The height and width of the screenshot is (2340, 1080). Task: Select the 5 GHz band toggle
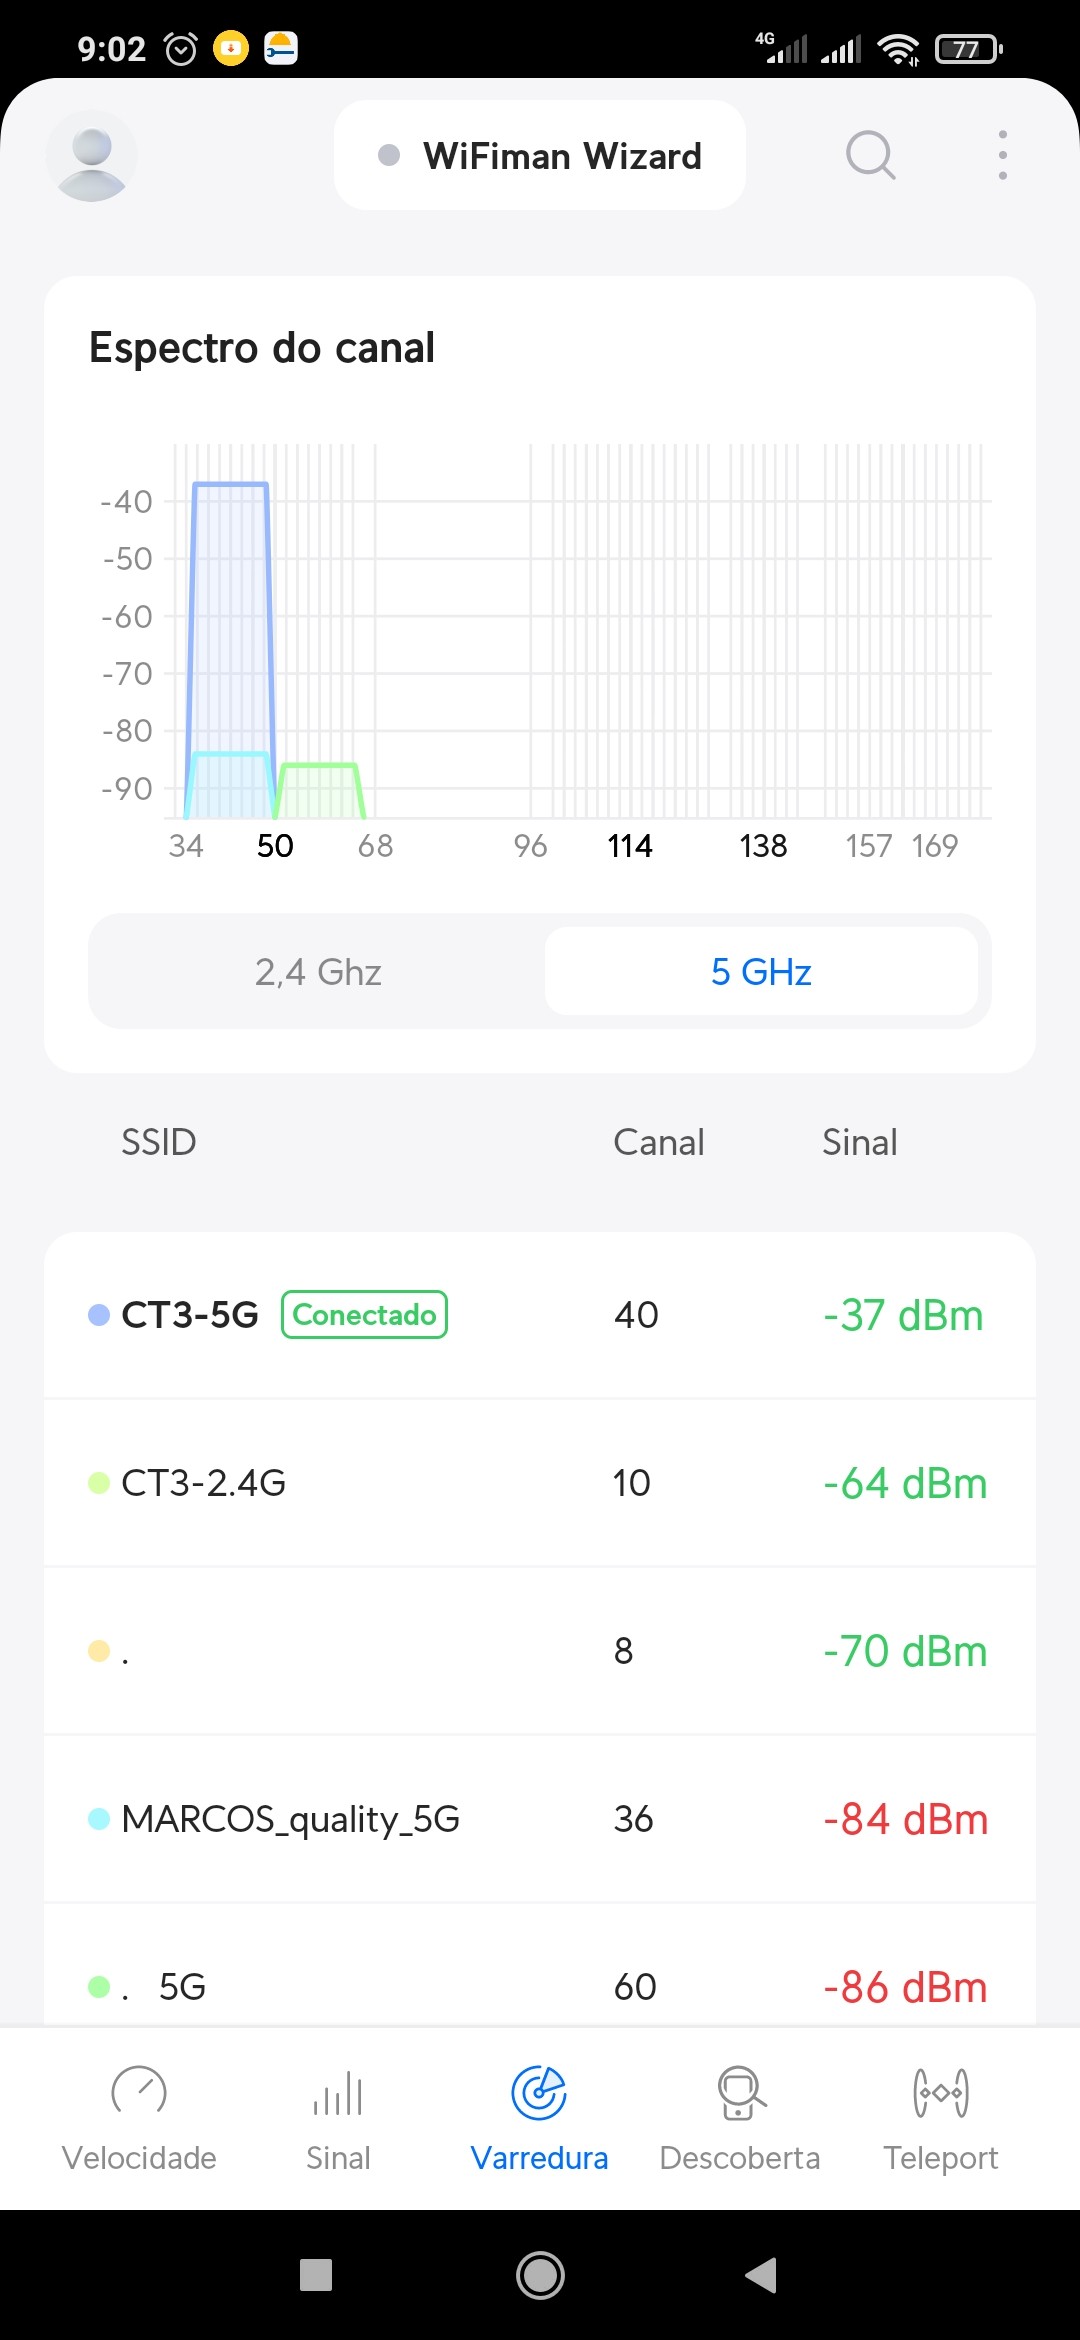761,972
